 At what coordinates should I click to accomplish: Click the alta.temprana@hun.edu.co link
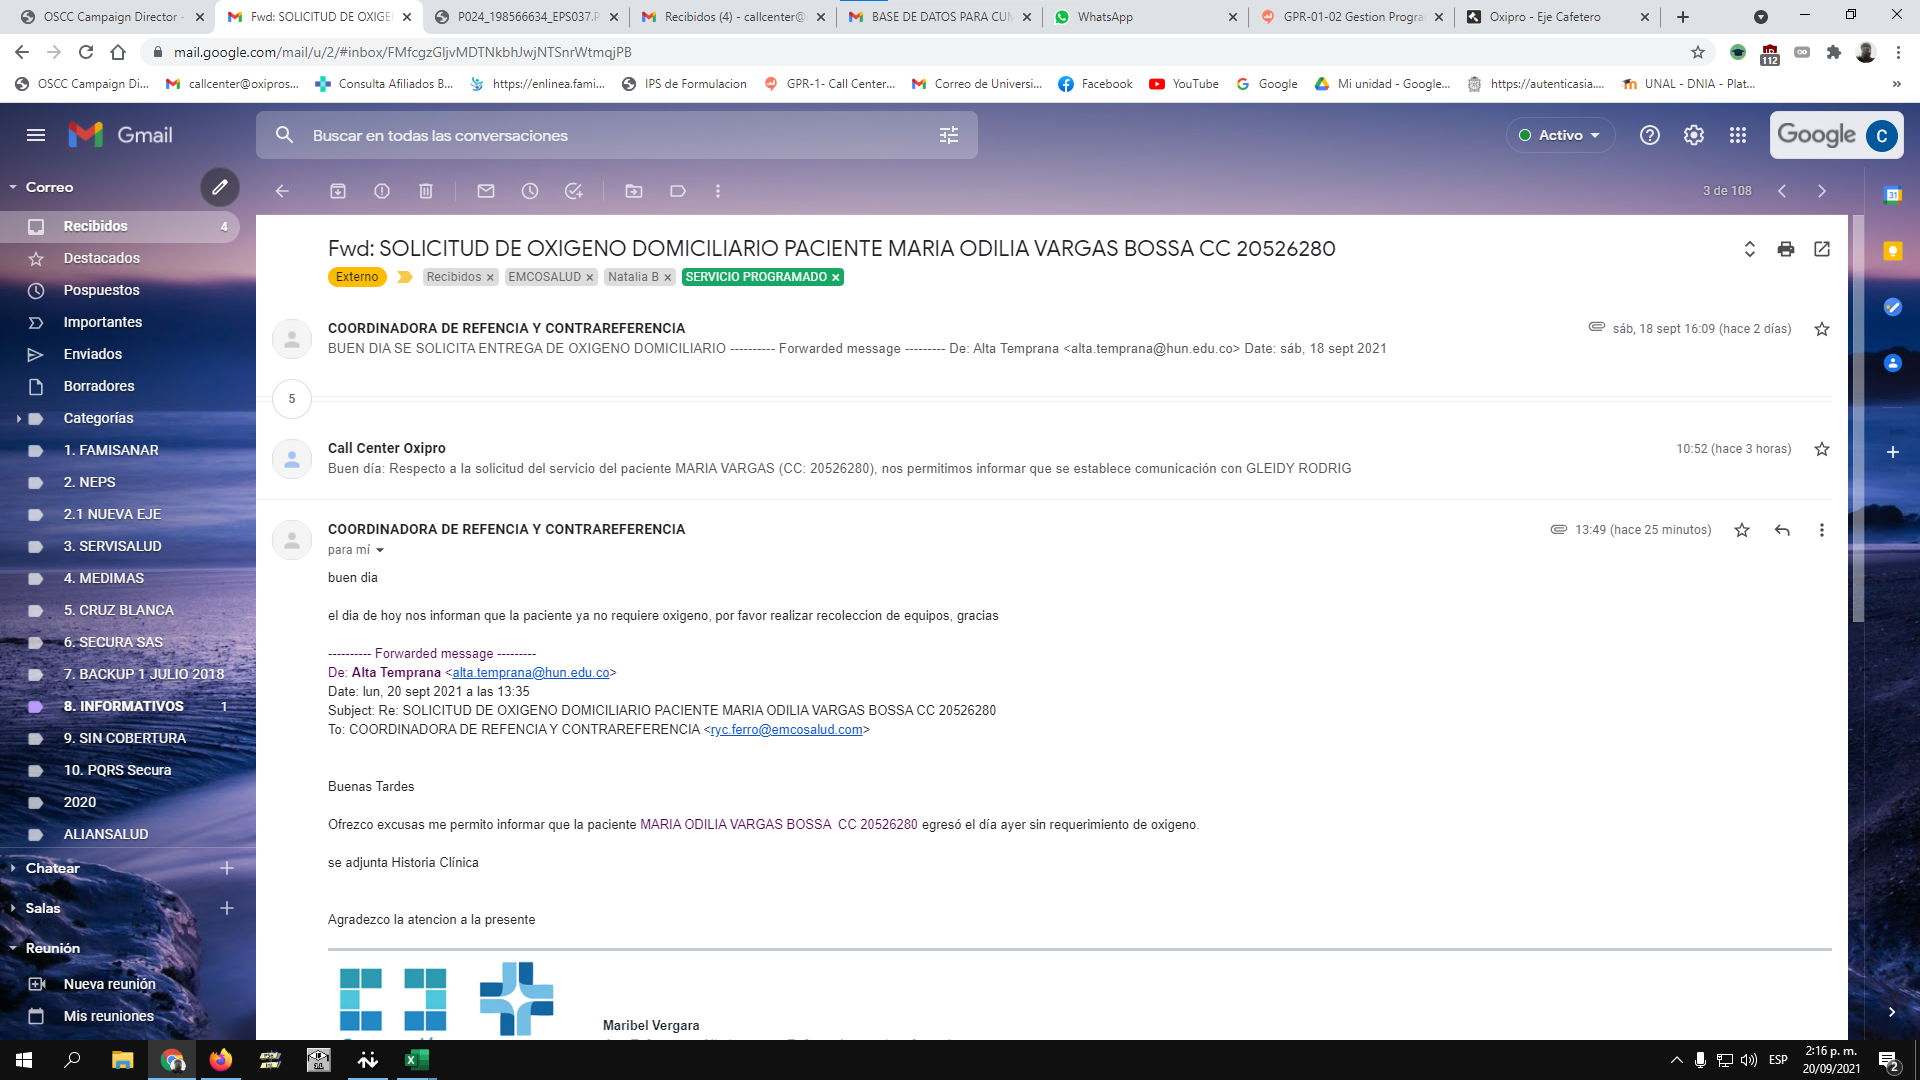pos(531,673)
